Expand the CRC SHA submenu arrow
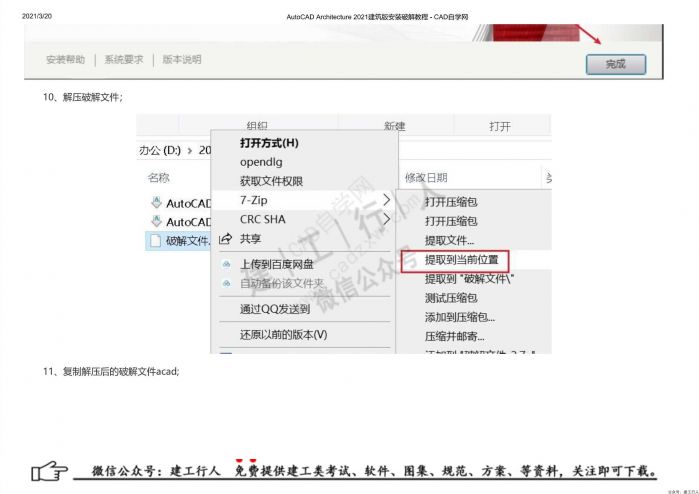 point(387,219)
